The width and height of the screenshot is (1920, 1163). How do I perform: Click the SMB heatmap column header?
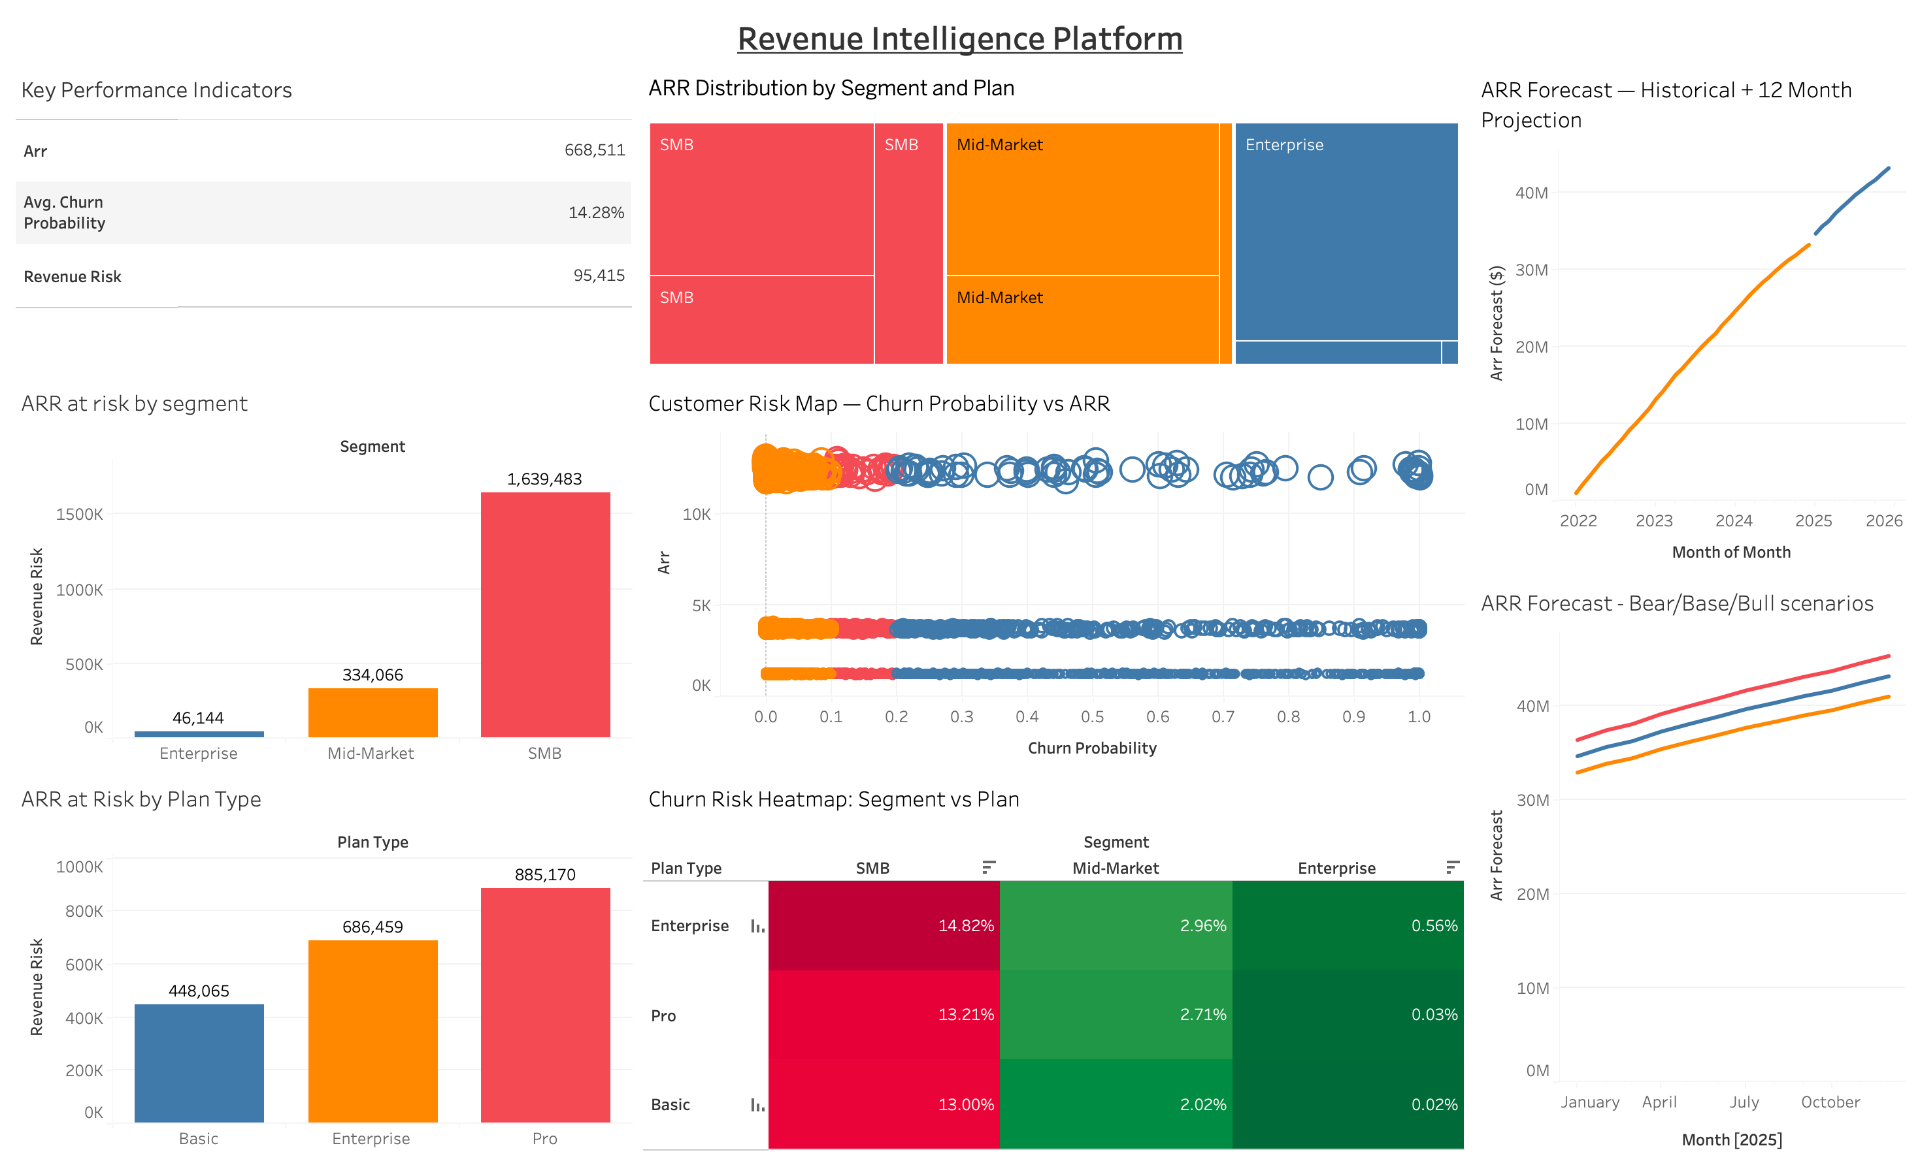(x=873, y=868)
